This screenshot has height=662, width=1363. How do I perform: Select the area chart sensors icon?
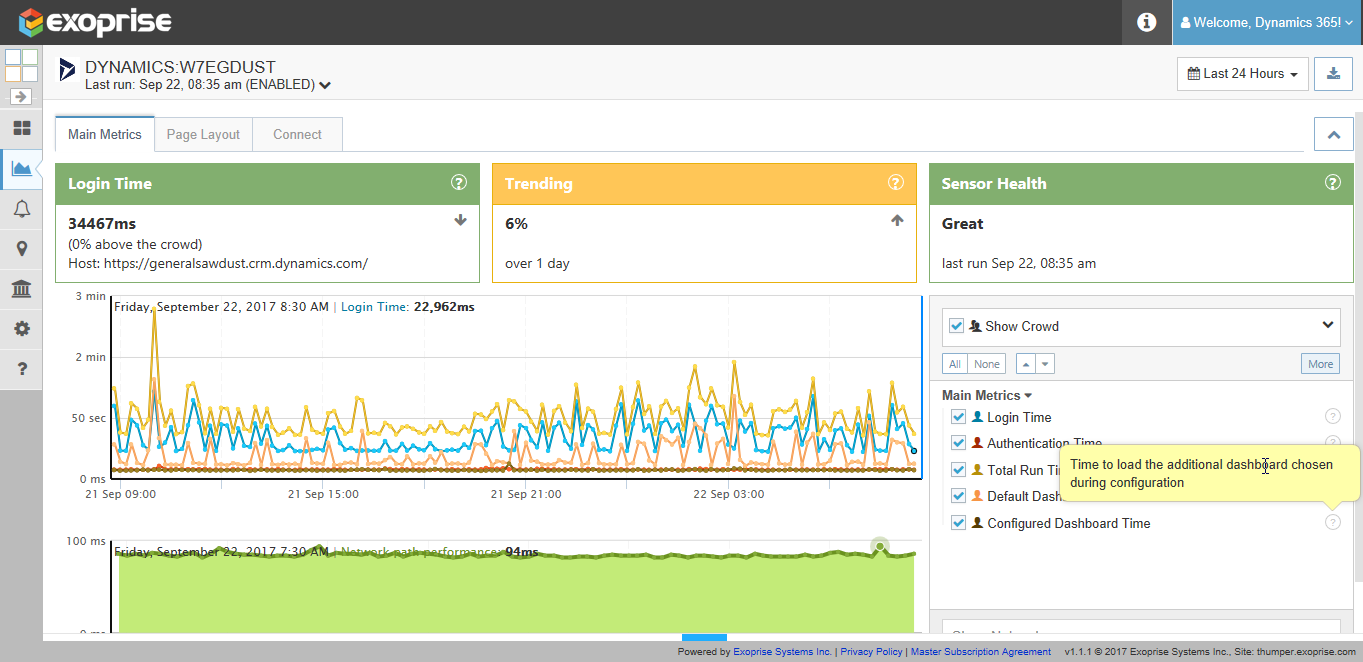click(21, 169)
